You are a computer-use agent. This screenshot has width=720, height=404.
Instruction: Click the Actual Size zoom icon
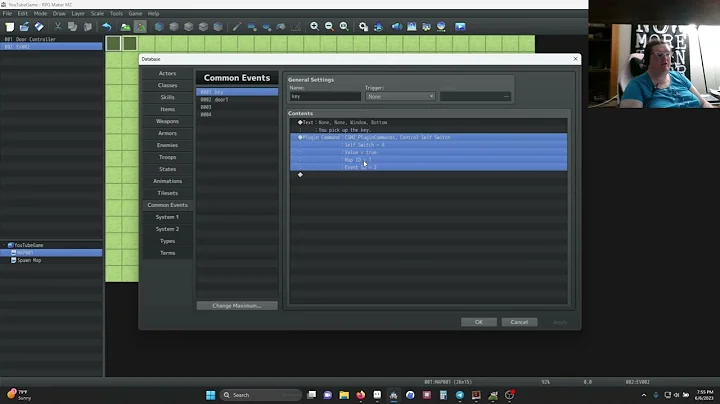pyautogui.click(x=344, y=27)
